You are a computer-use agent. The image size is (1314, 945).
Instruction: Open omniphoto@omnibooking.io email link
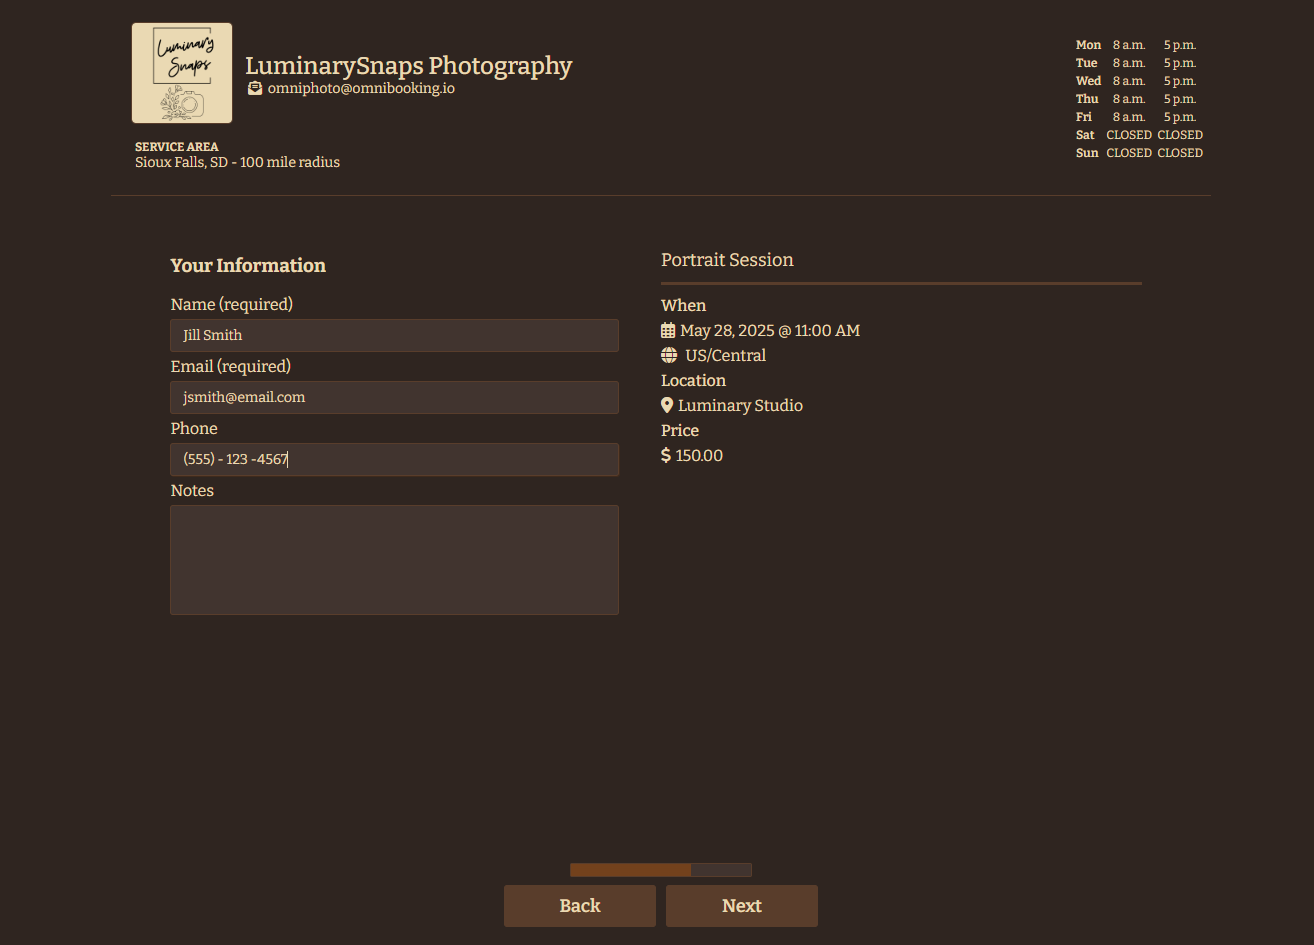click(361, 88)
